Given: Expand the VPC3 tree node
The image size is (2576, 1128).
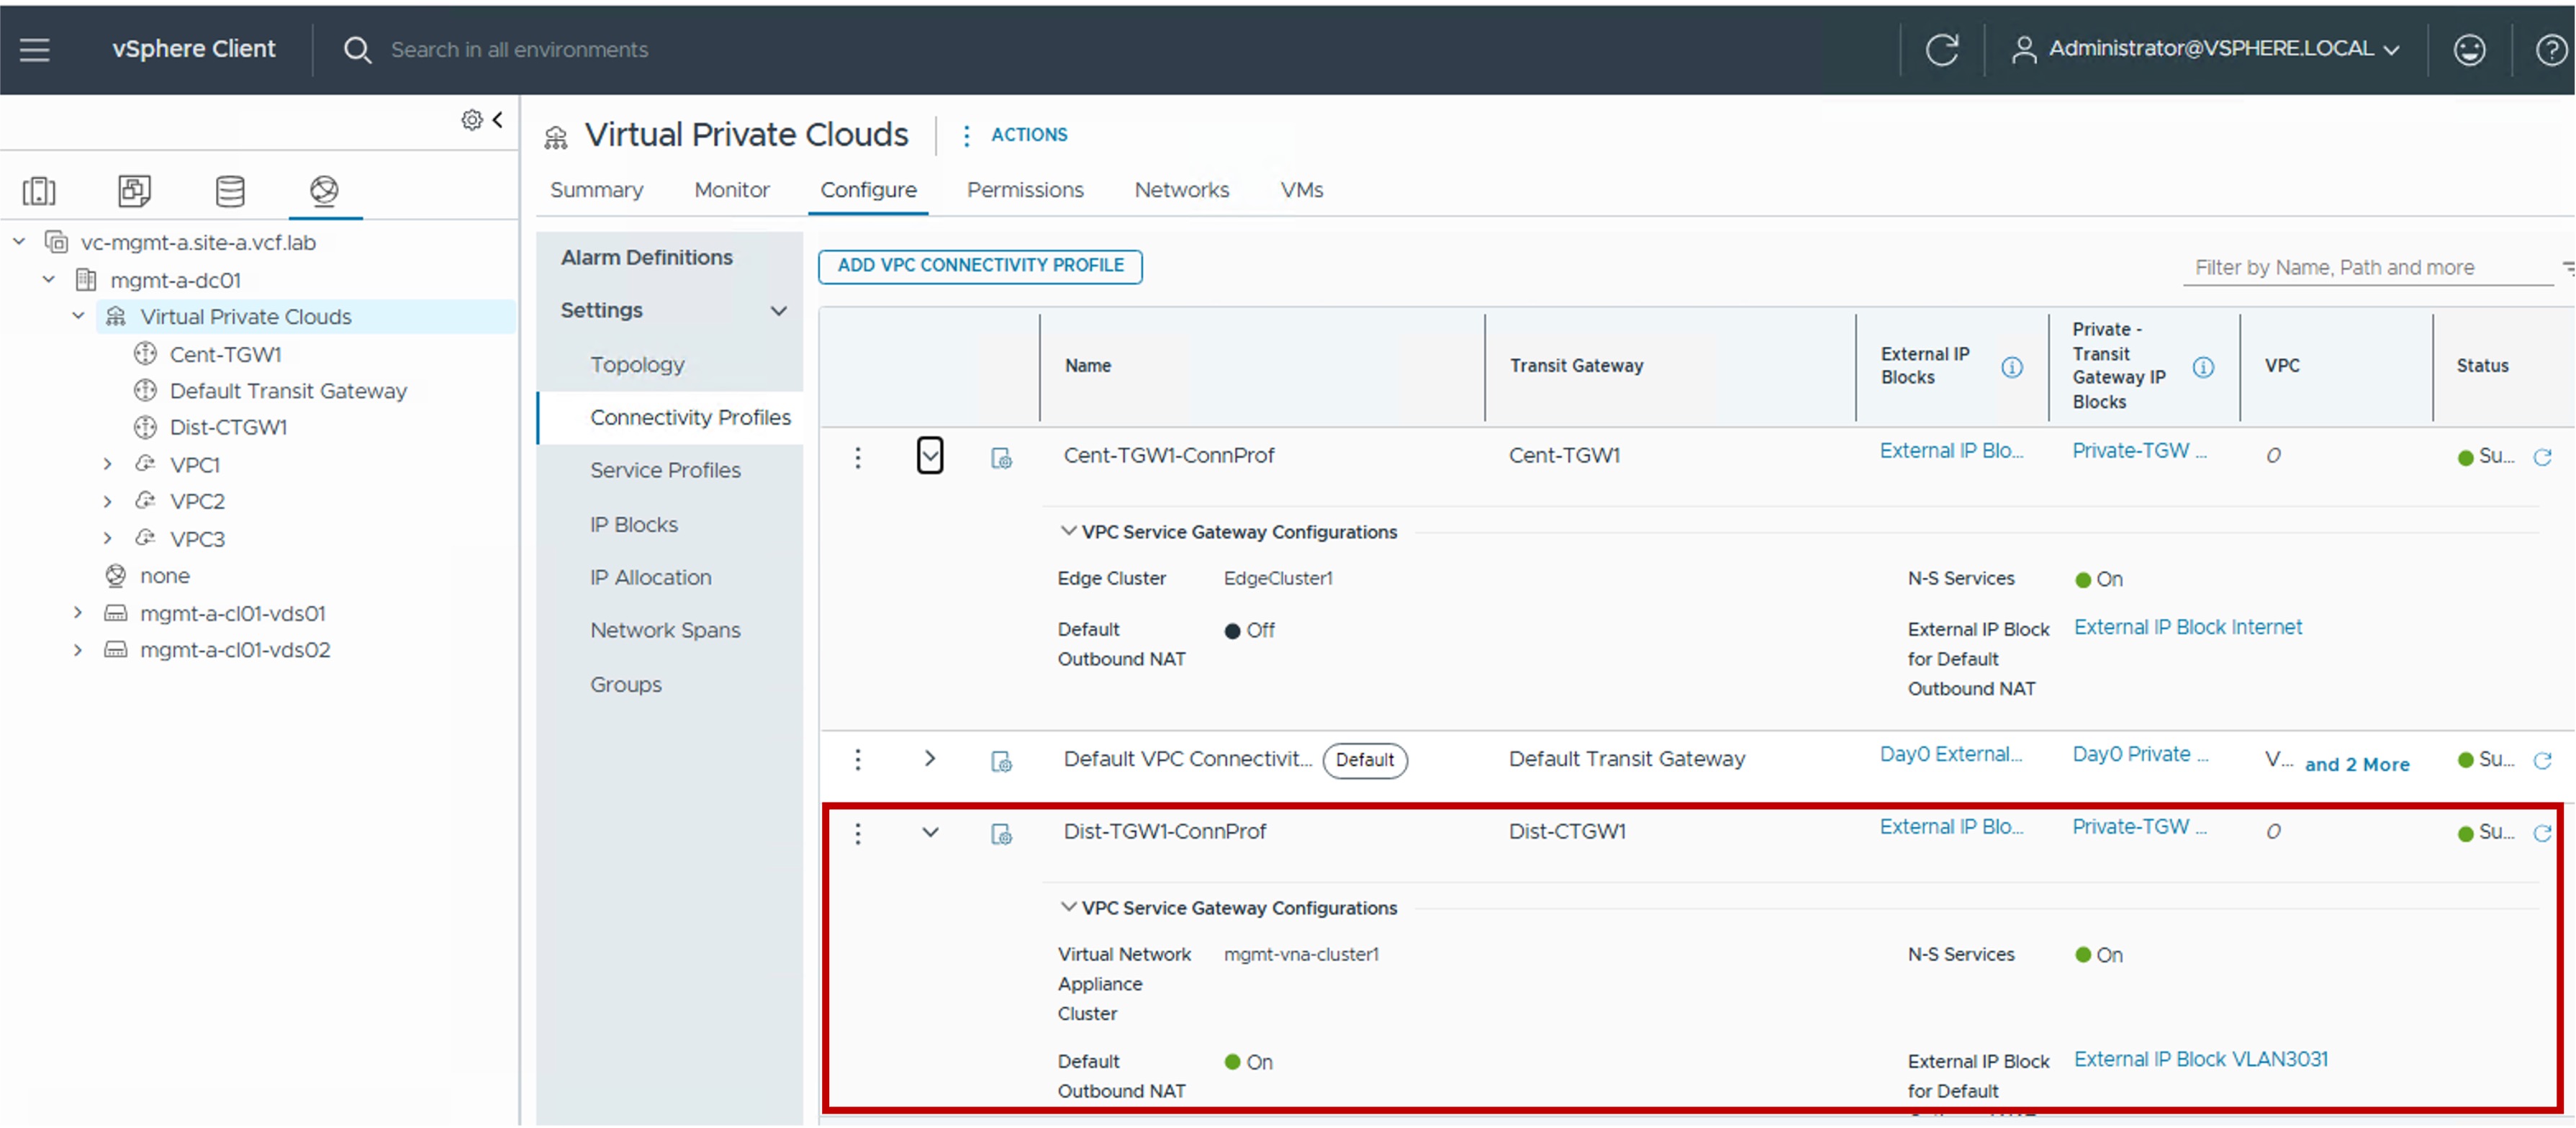Looking at the screenshot, I should 107,539.
